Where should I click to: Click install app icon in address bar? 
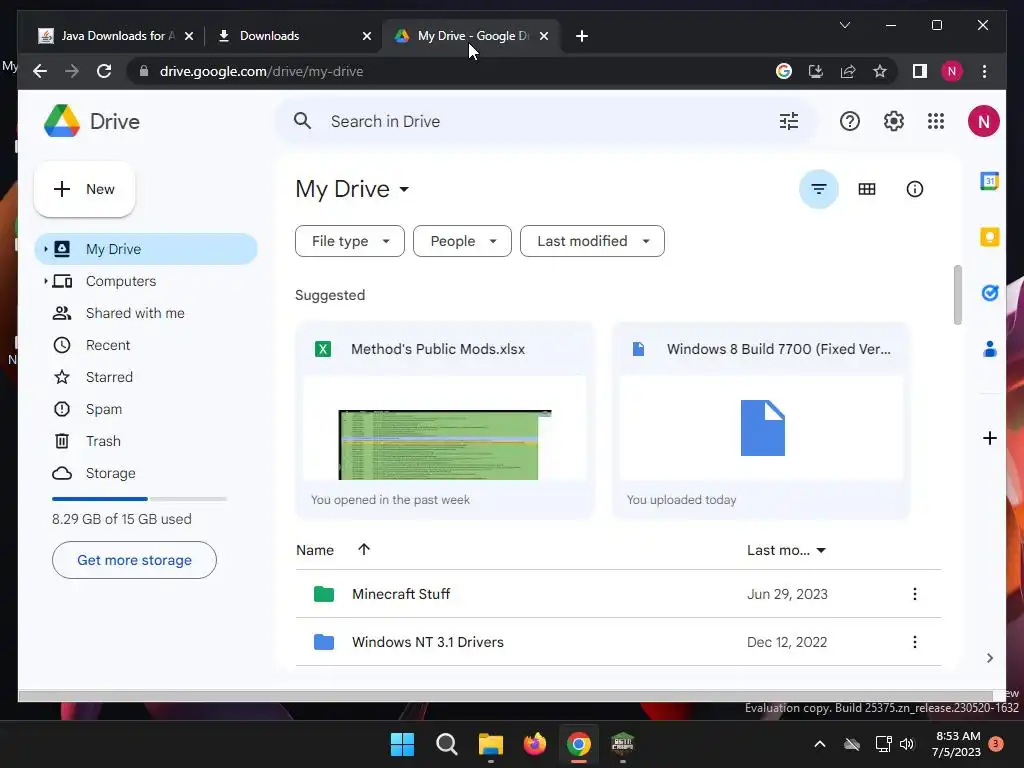(816, 71)
